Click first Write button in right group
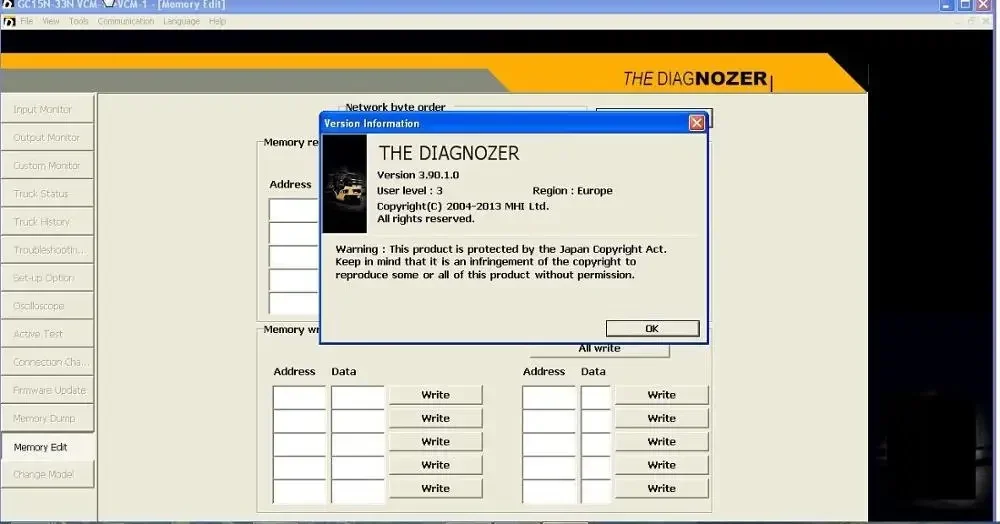The width and height of the screenshot is (1000, 524). pyautogui.click(x=661, y=395)
